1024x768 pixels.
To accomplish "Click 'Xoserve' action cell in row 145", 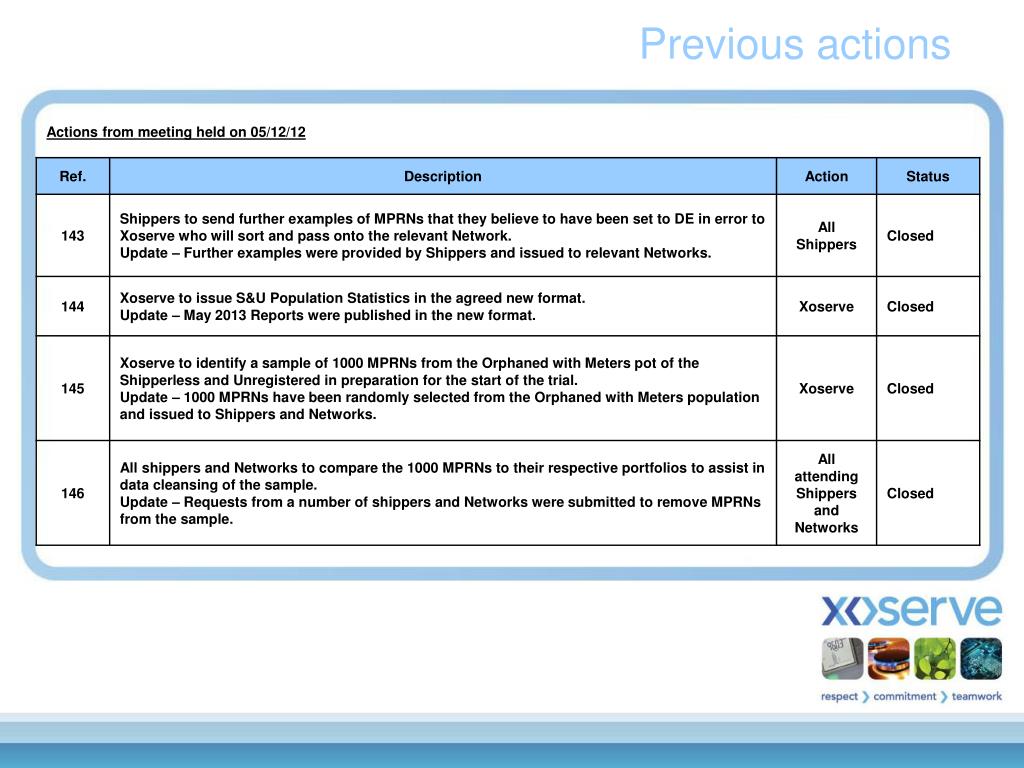I will 826,389.
